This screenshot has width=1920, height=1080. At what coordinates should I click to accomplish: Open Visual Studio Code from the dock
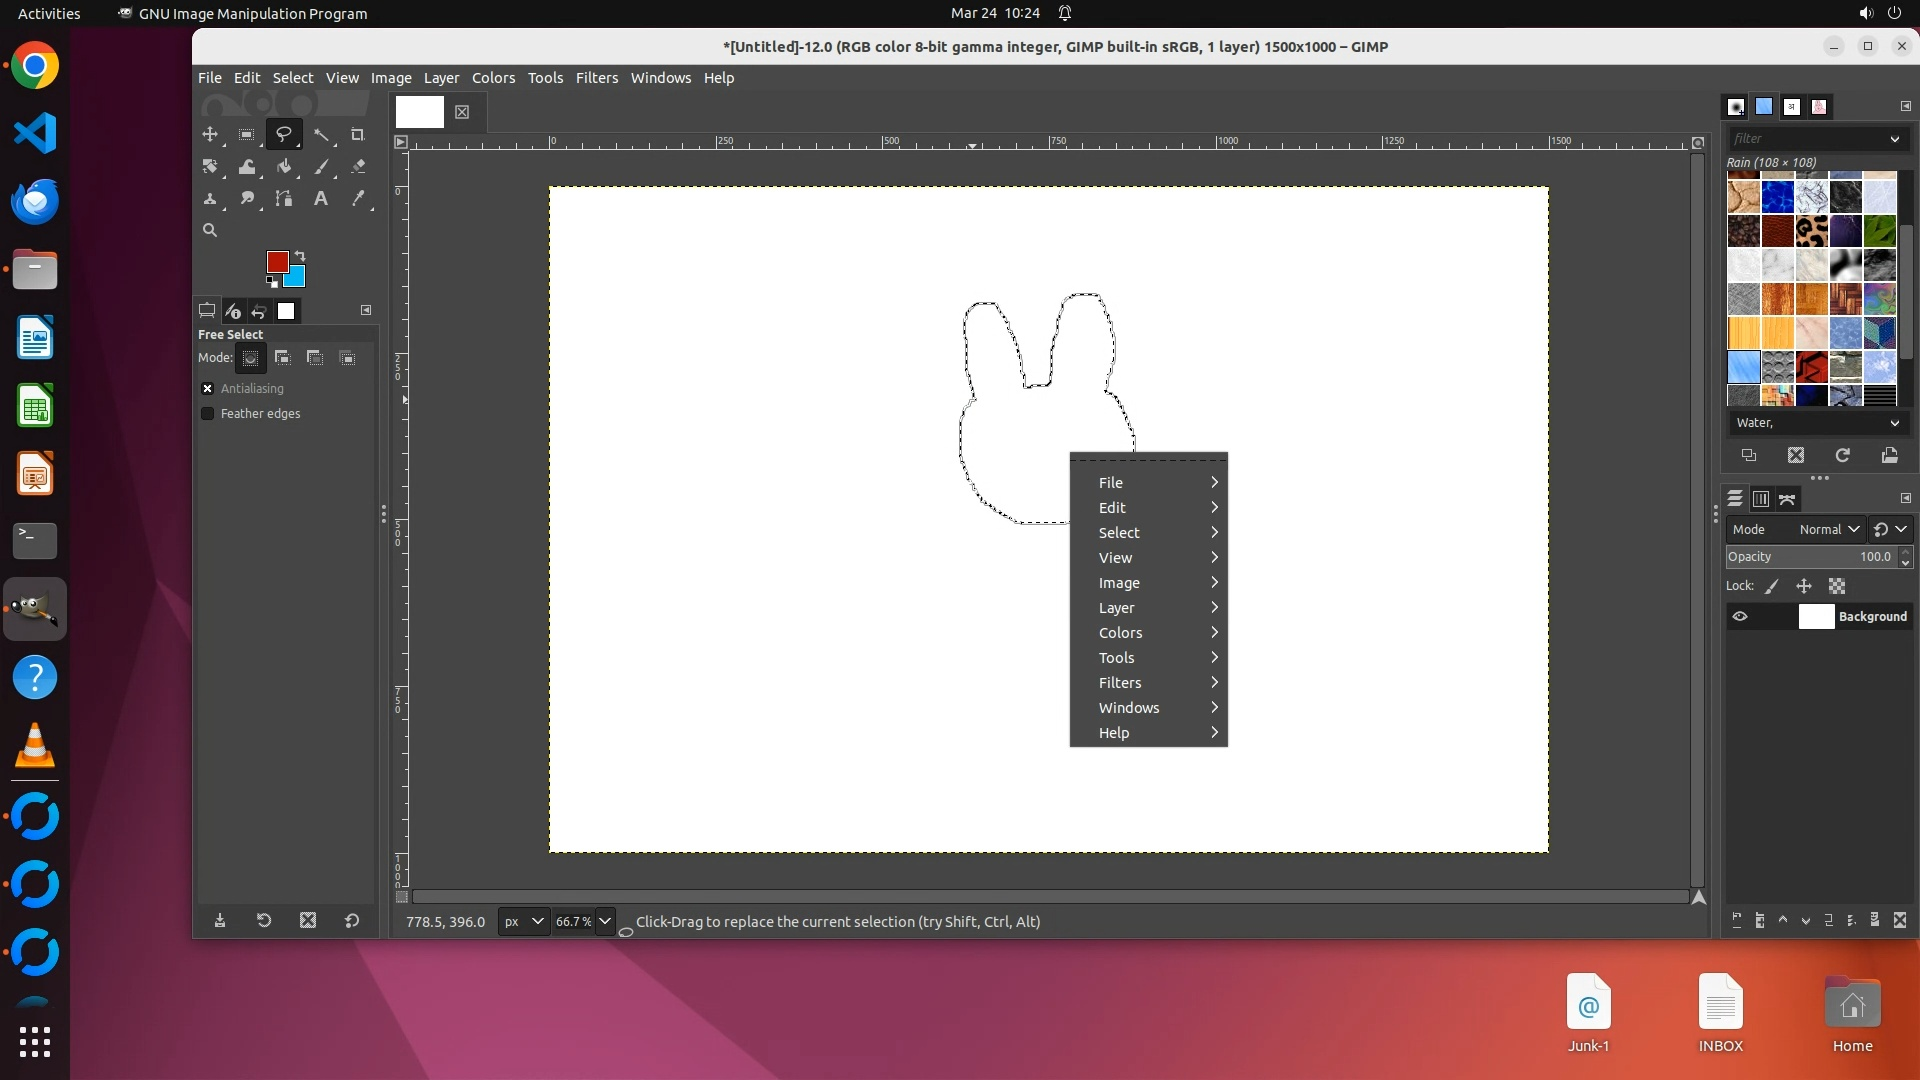(35, 134)
